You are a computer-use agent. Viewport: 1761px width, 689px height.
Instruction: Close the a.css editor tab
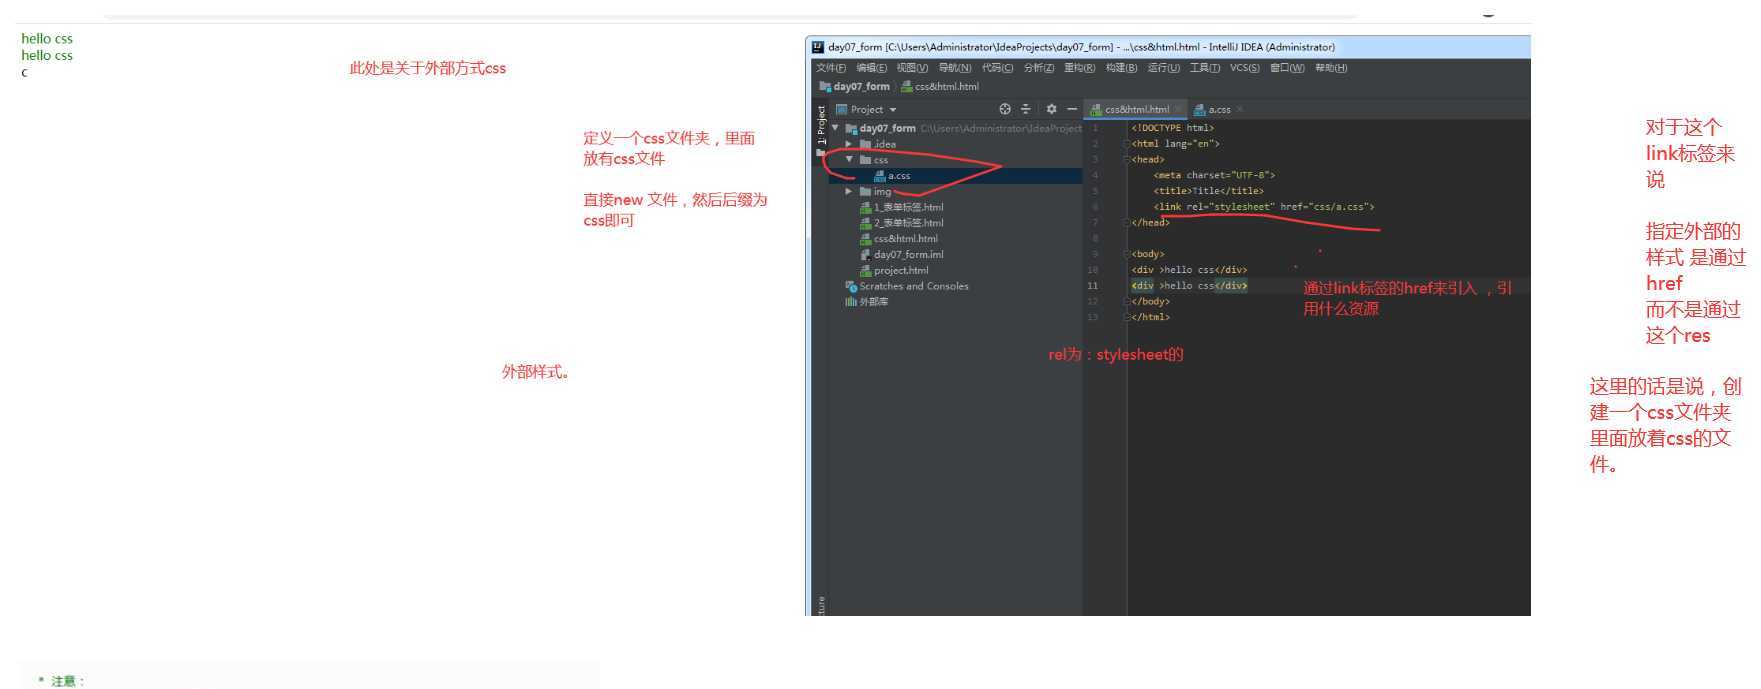(x=1240, y=109)
